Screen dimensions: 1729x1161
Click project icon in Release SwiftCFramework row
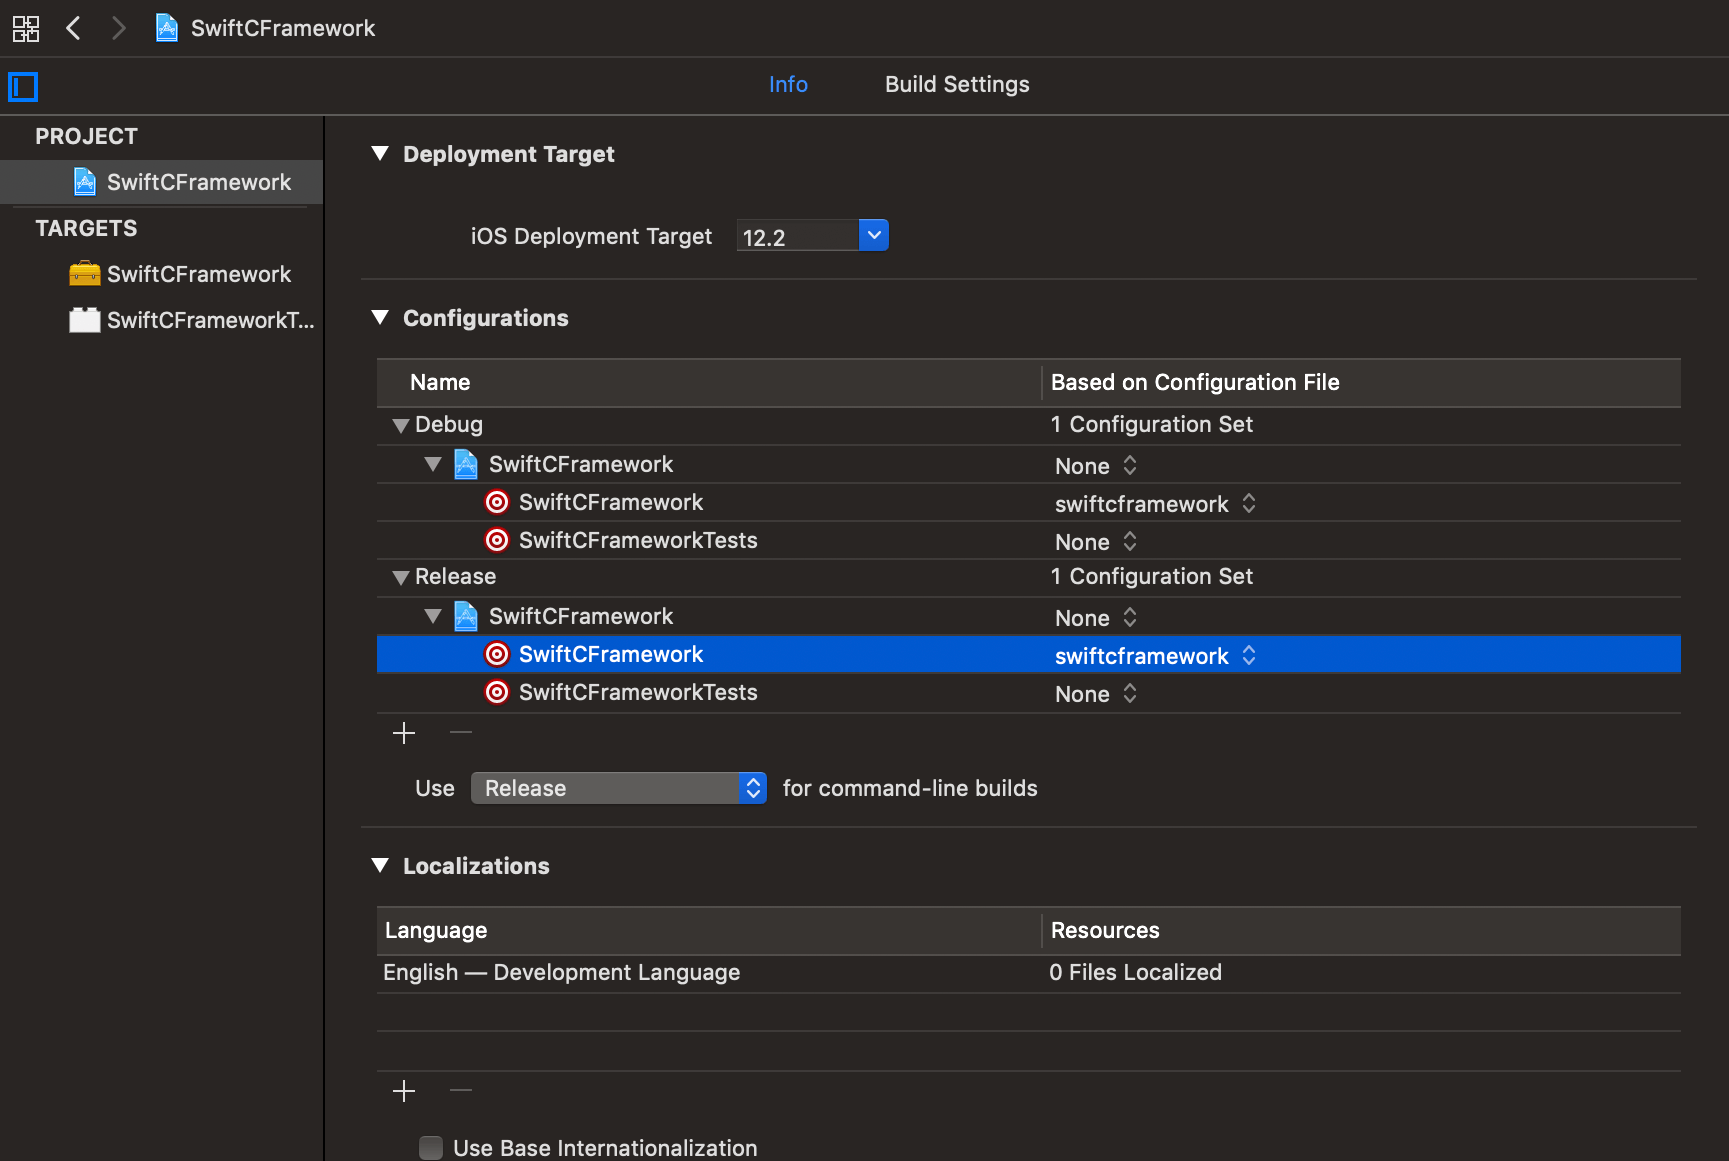[x=466, y=616]
